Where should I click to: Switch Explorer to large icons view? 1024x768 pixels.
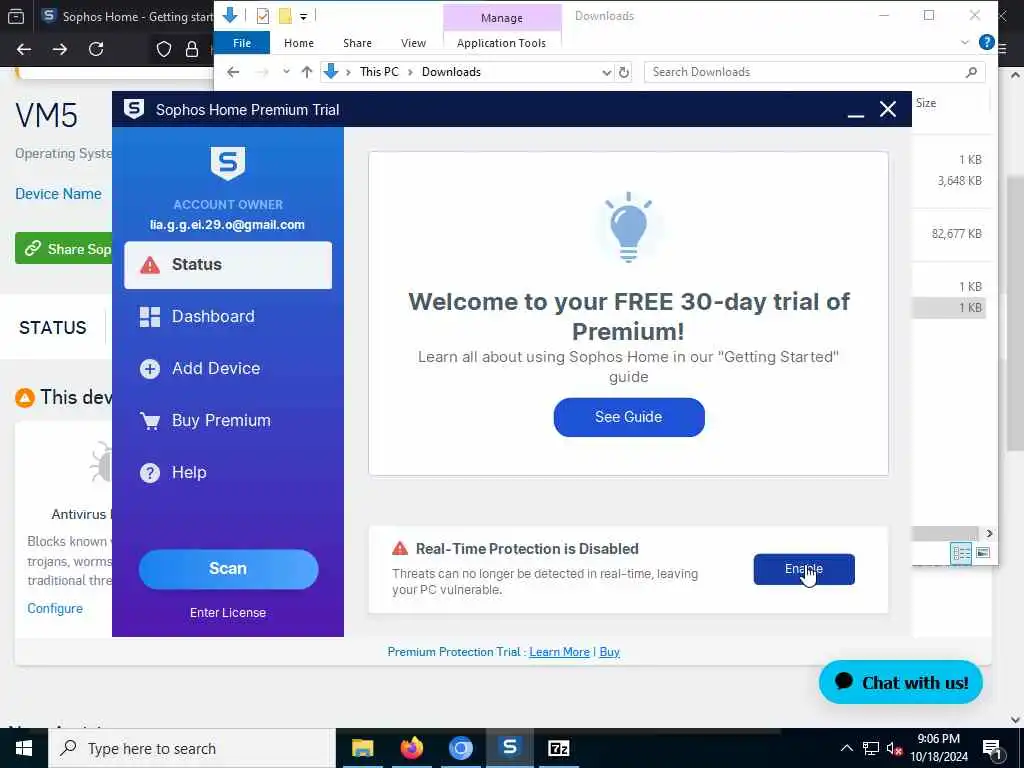[x=983, y=553]
